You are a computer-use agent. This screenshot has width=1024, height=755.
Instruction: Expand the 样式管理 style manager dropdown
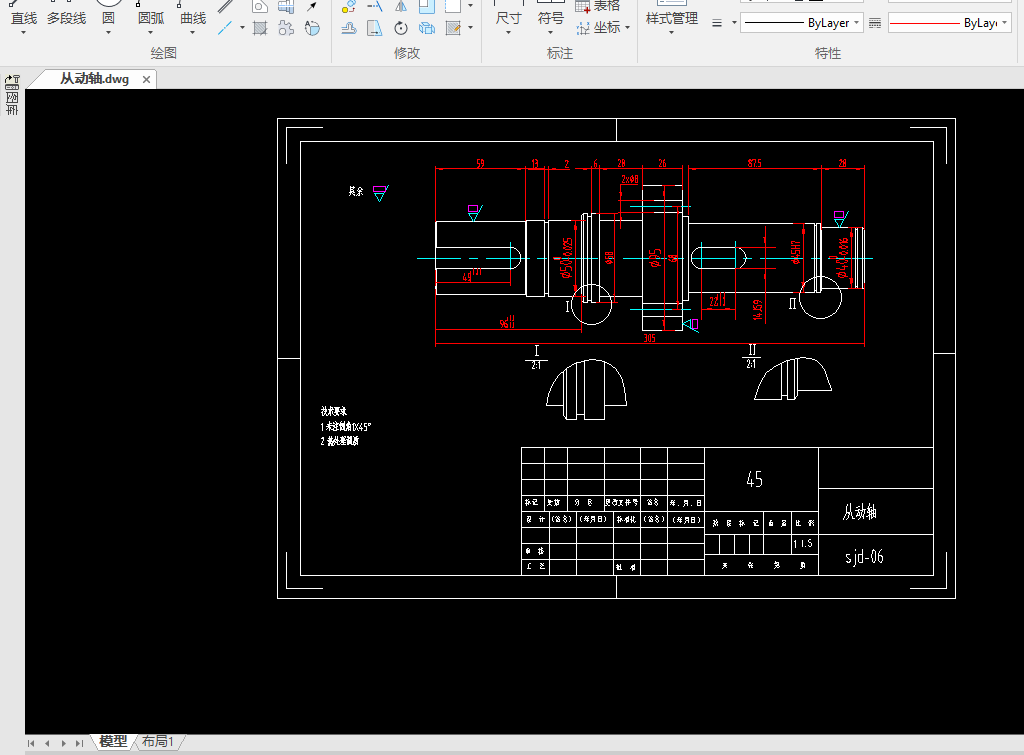[x=671, y=34]
